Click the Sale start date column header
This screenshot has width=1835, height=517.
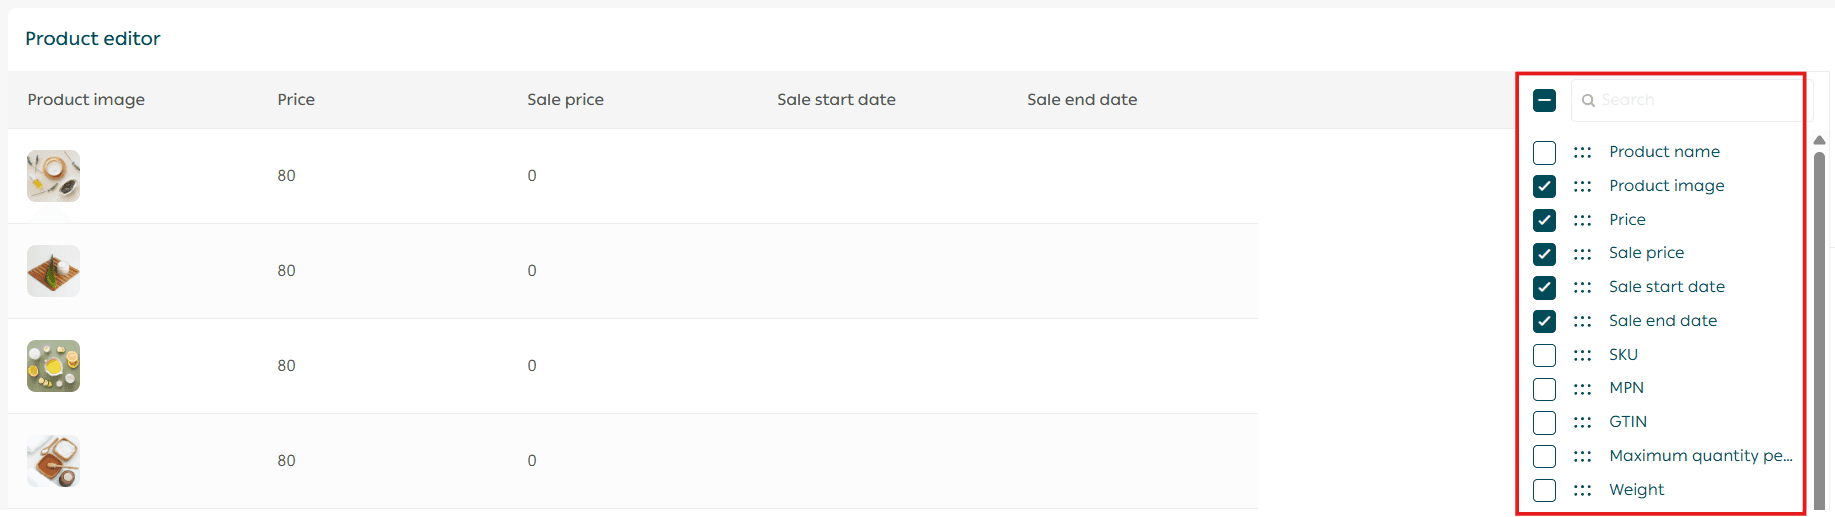[x=836, y=100]
